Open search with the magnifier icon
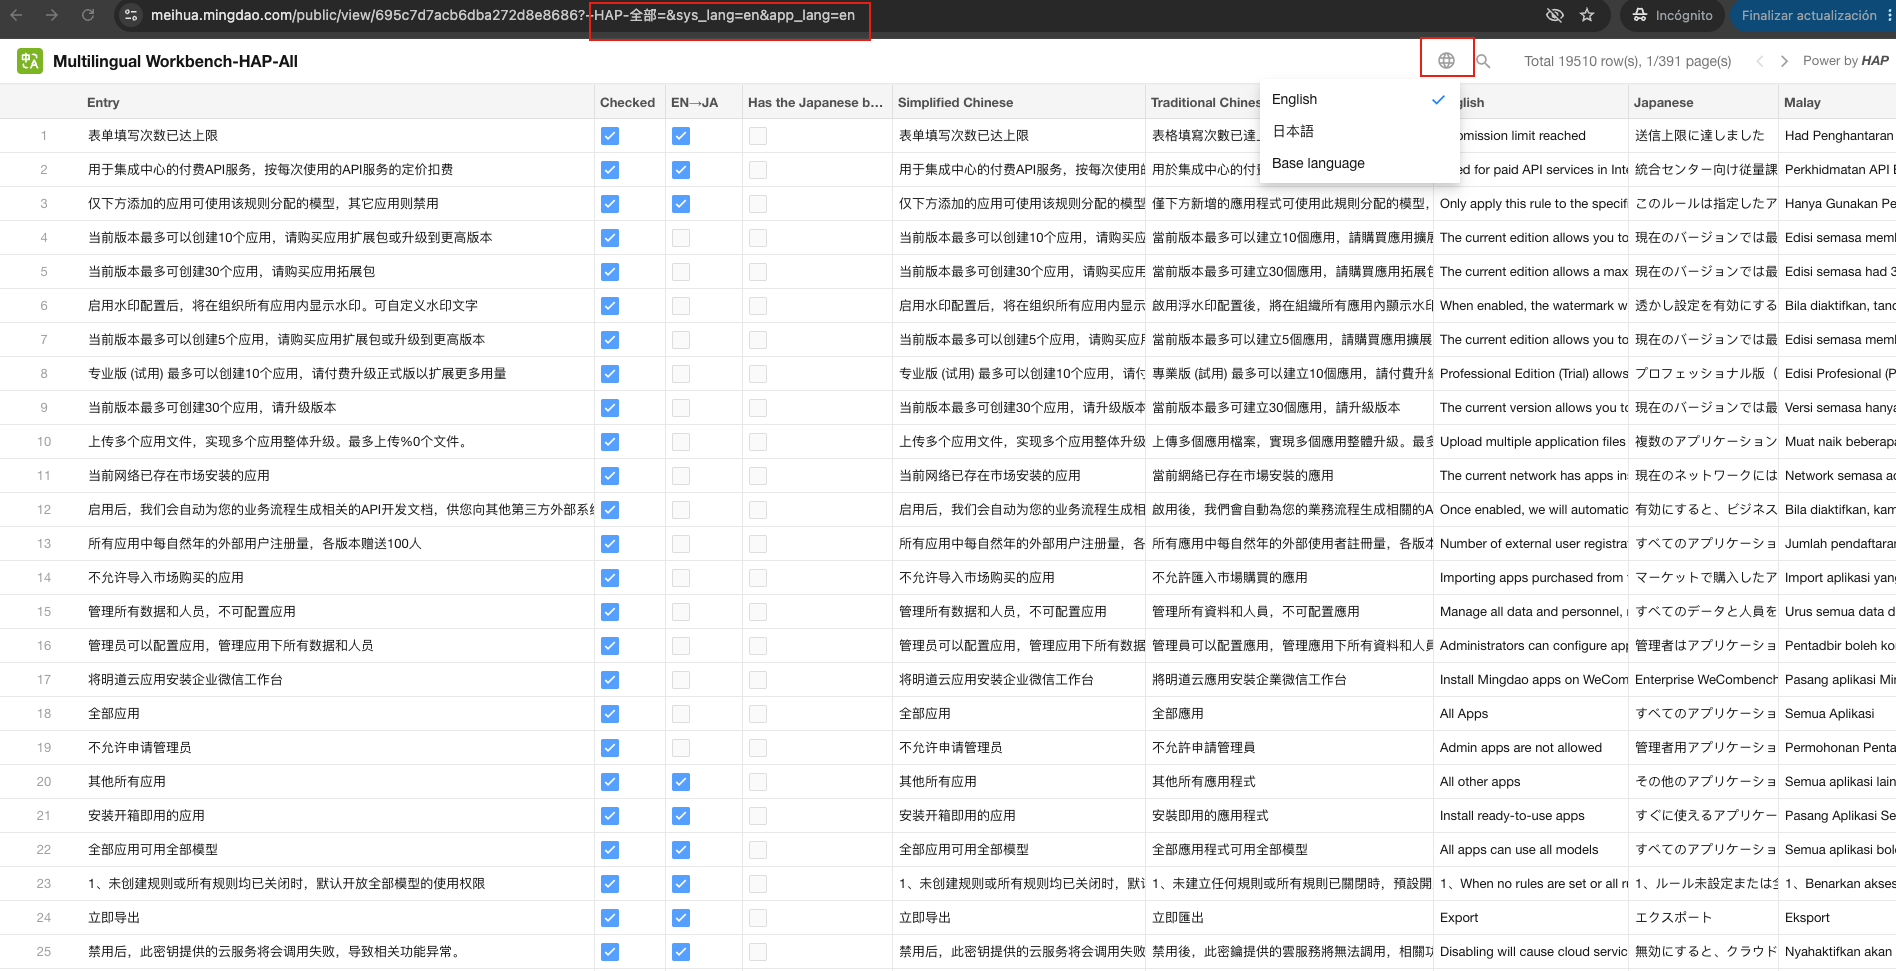 [x=1483, y=61]
